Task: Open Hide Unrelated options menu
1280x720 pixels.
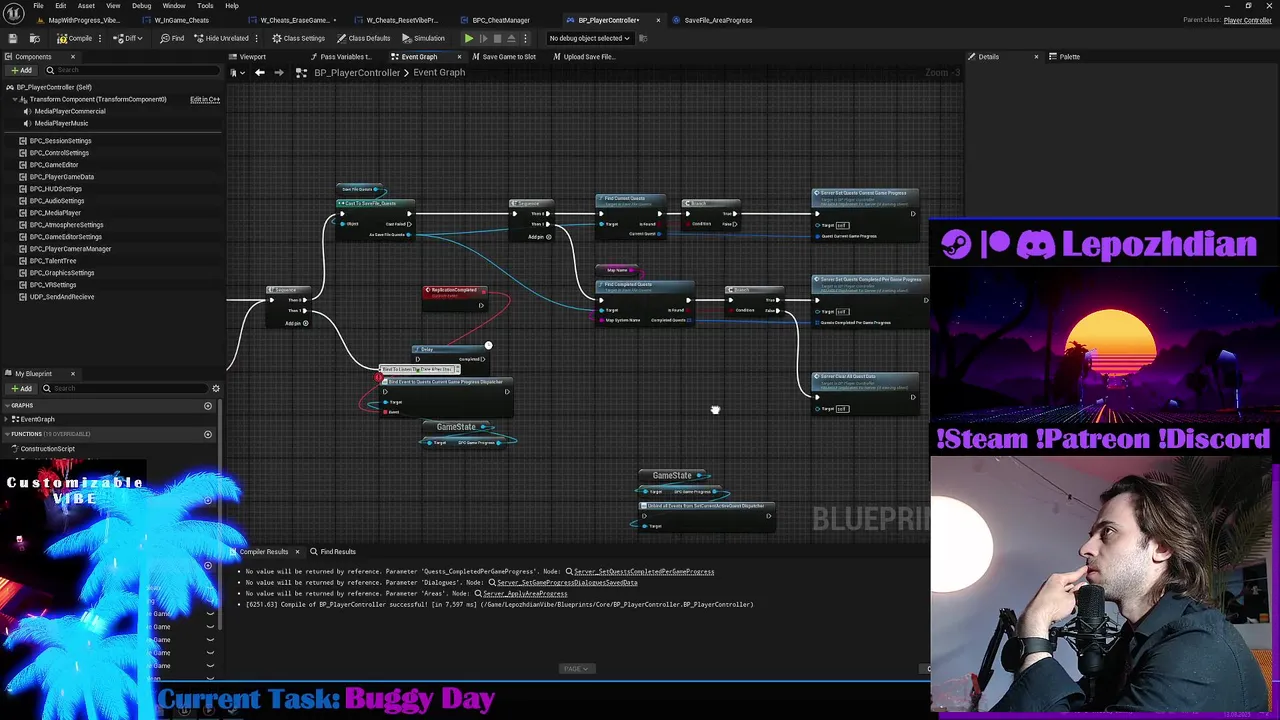Action: (x=258, y=38)
